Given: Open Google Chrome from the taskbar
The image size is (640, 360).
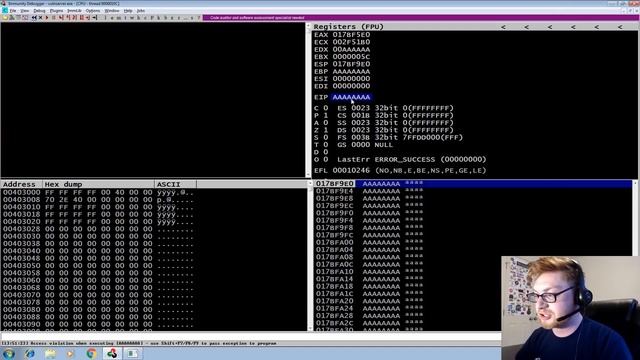Looking at the screenshot, I should (91, 353).
